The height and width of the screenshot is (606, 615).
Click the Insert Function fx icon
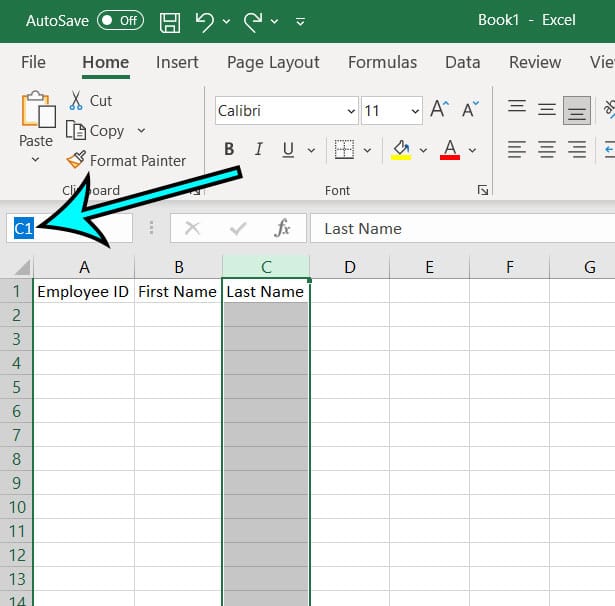coord(282,228)
